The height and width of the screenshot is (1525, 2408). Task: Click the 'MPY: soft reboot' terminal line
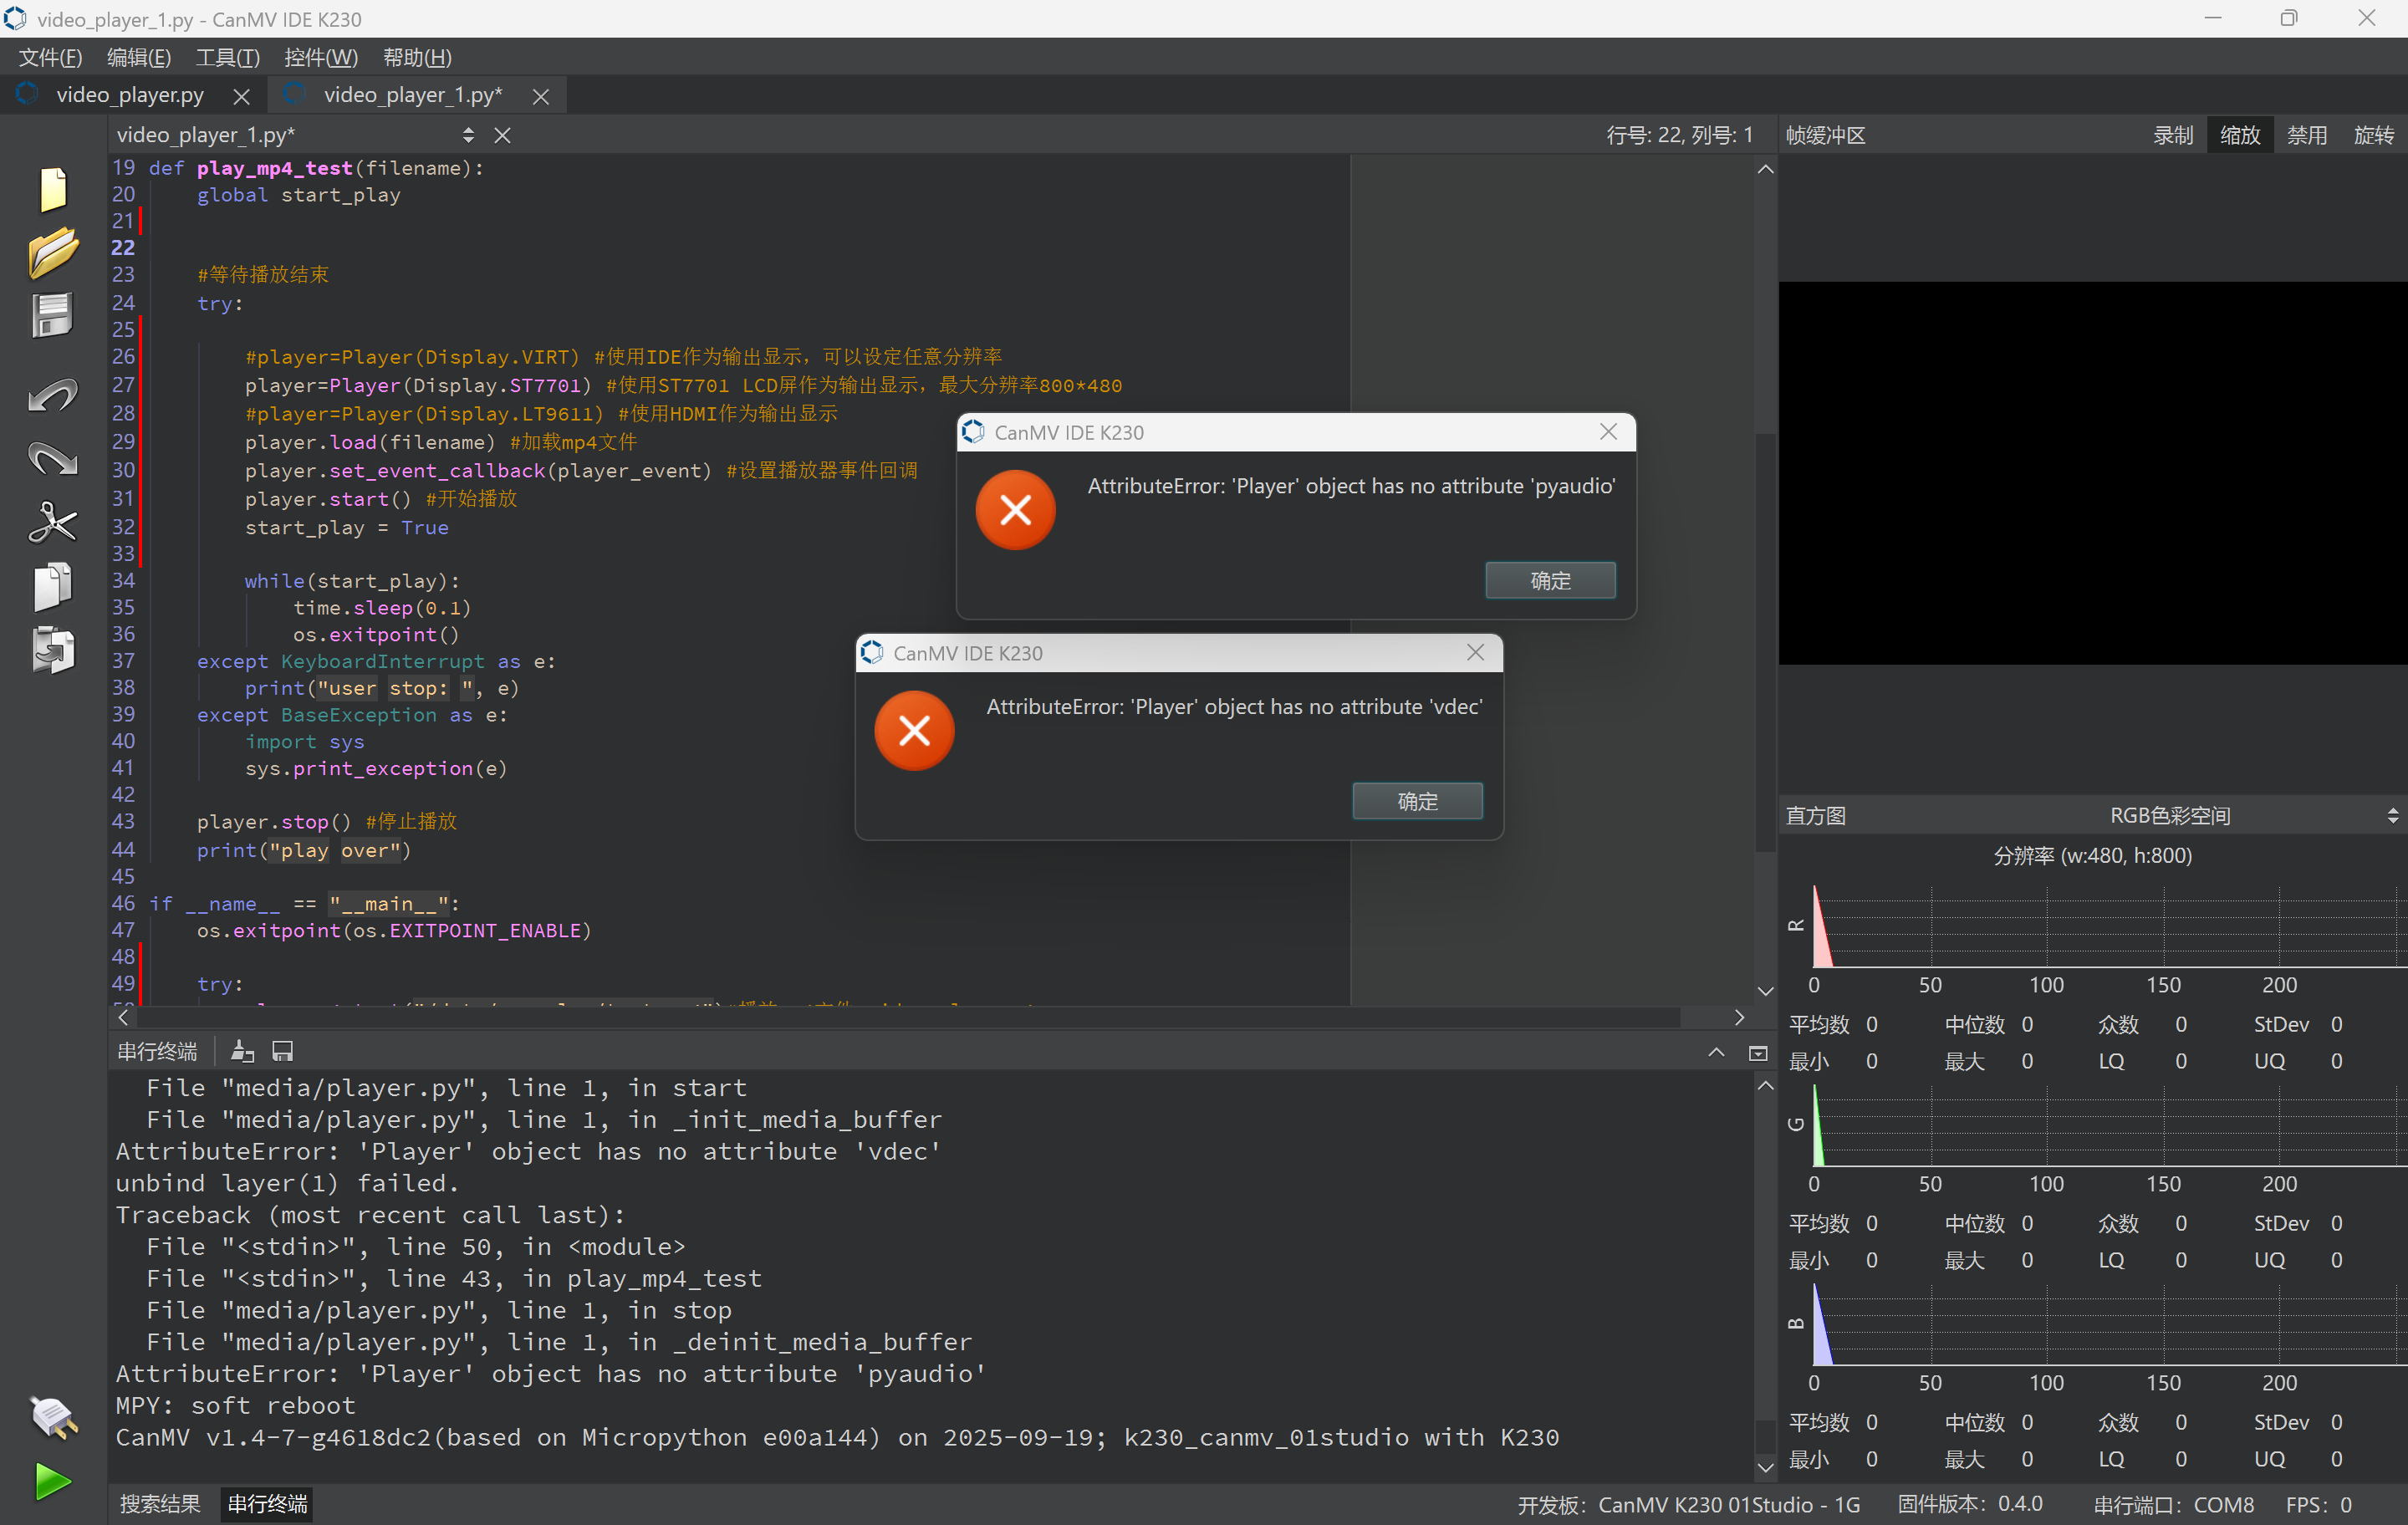236,1405
